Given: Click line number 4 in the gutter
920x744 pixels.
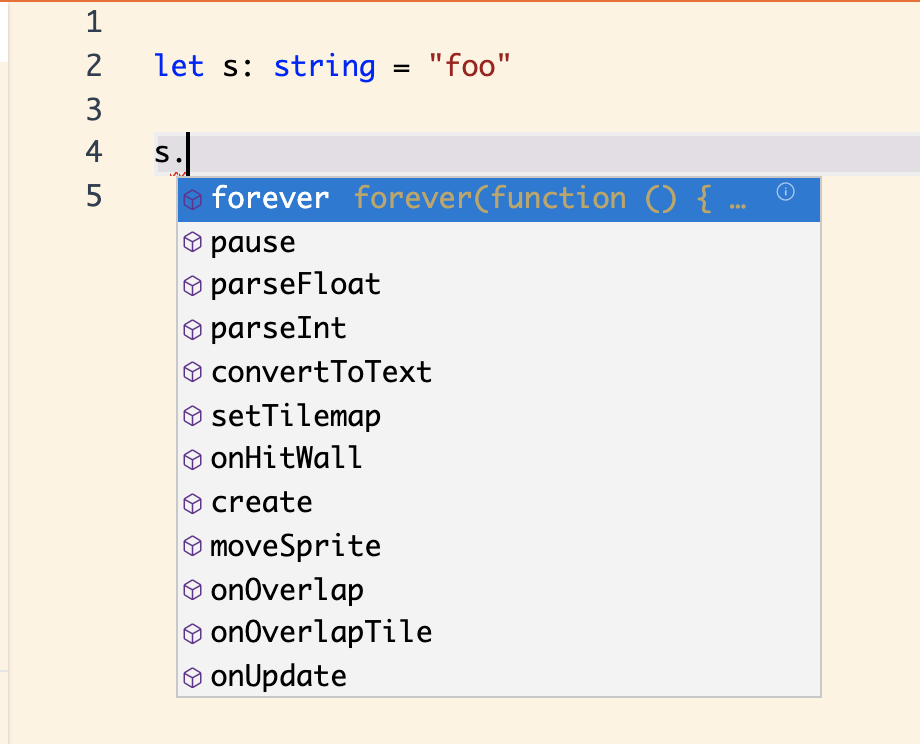Looking at the screenshot, I should pos(93,152).
